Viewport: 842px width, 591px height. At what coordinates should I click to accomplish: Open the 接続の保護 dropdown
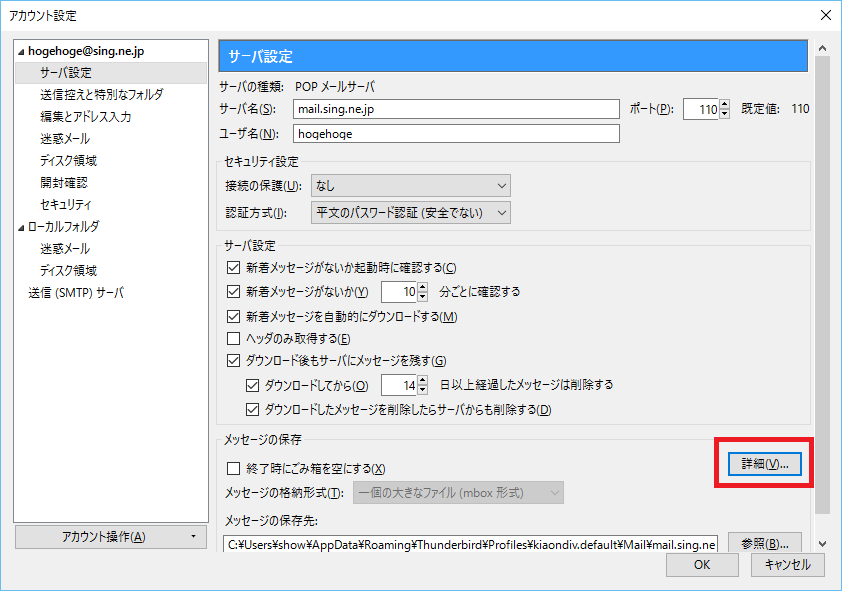pyautogui.click(x=411, y=186)
